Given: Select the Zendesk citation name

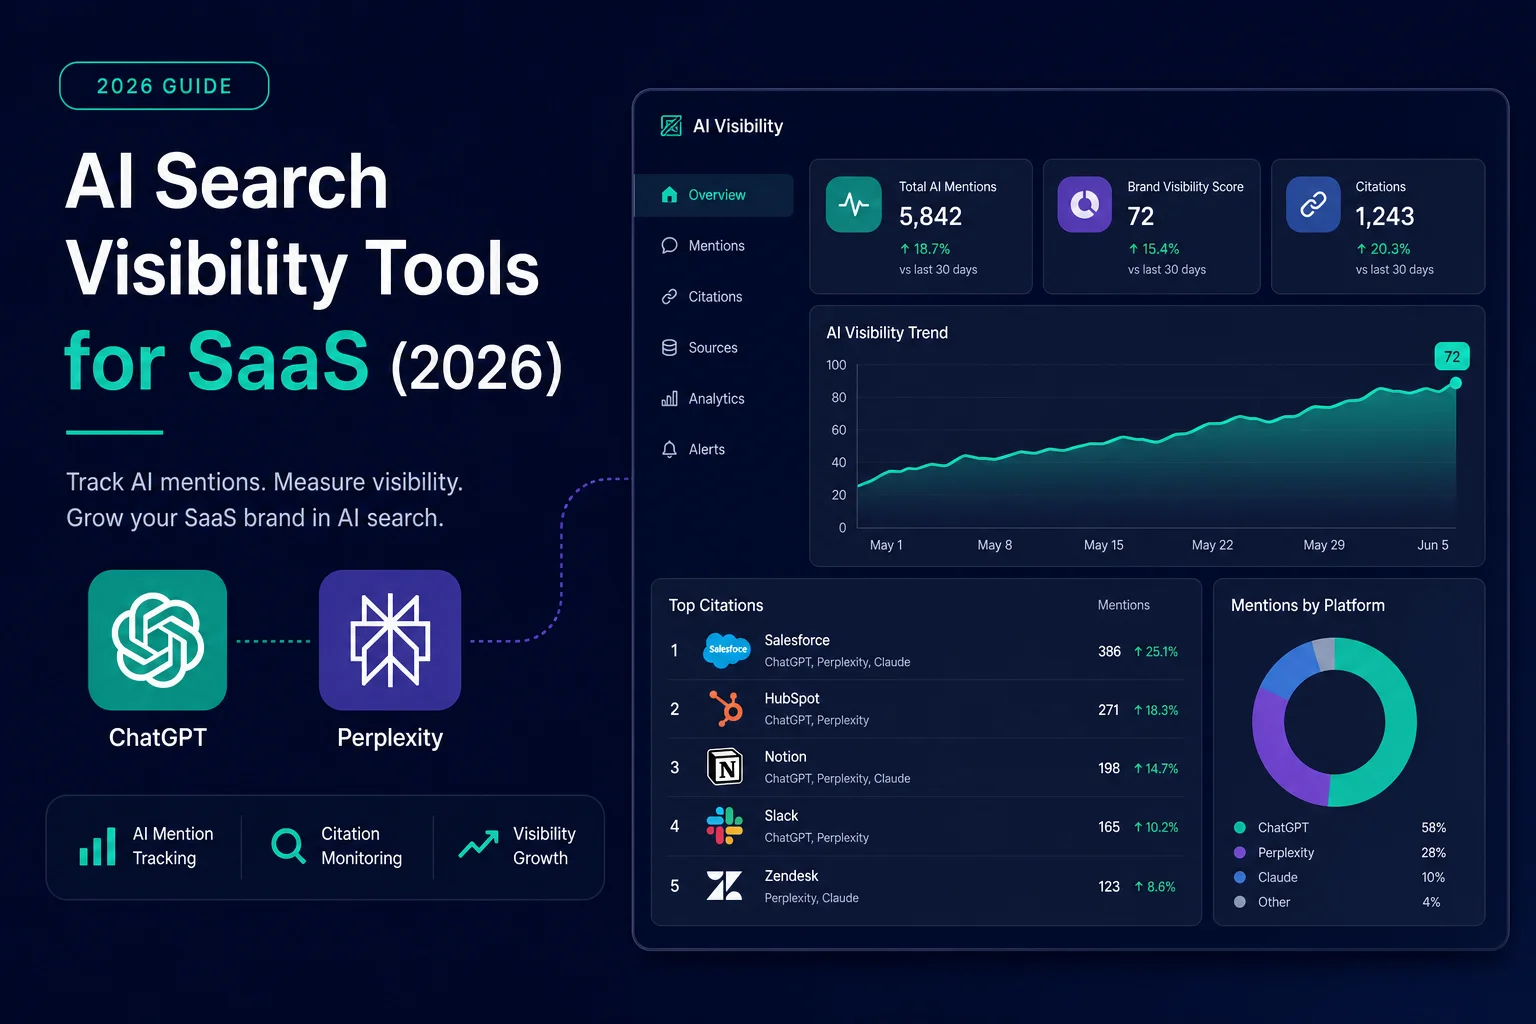Looking at the screenshot, I should pyautogui.click(x=791, y=876).
